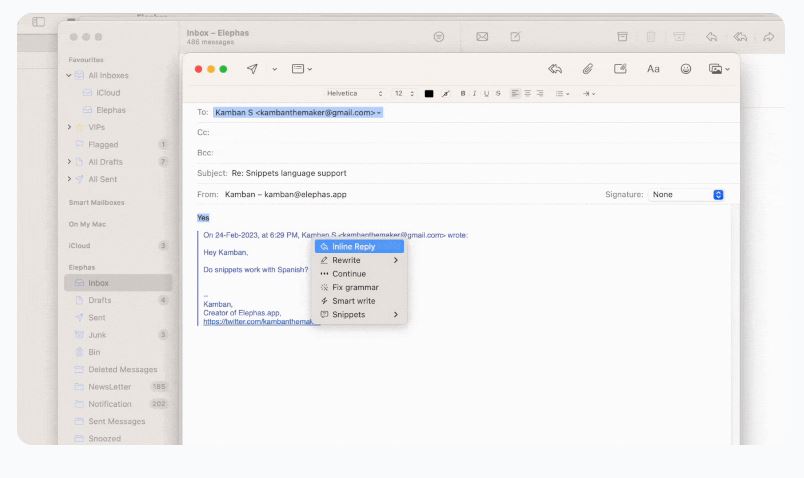This screenshot has height=478, width=804.
Task: Toggle italic formatting
Action: tap(474, 93)
